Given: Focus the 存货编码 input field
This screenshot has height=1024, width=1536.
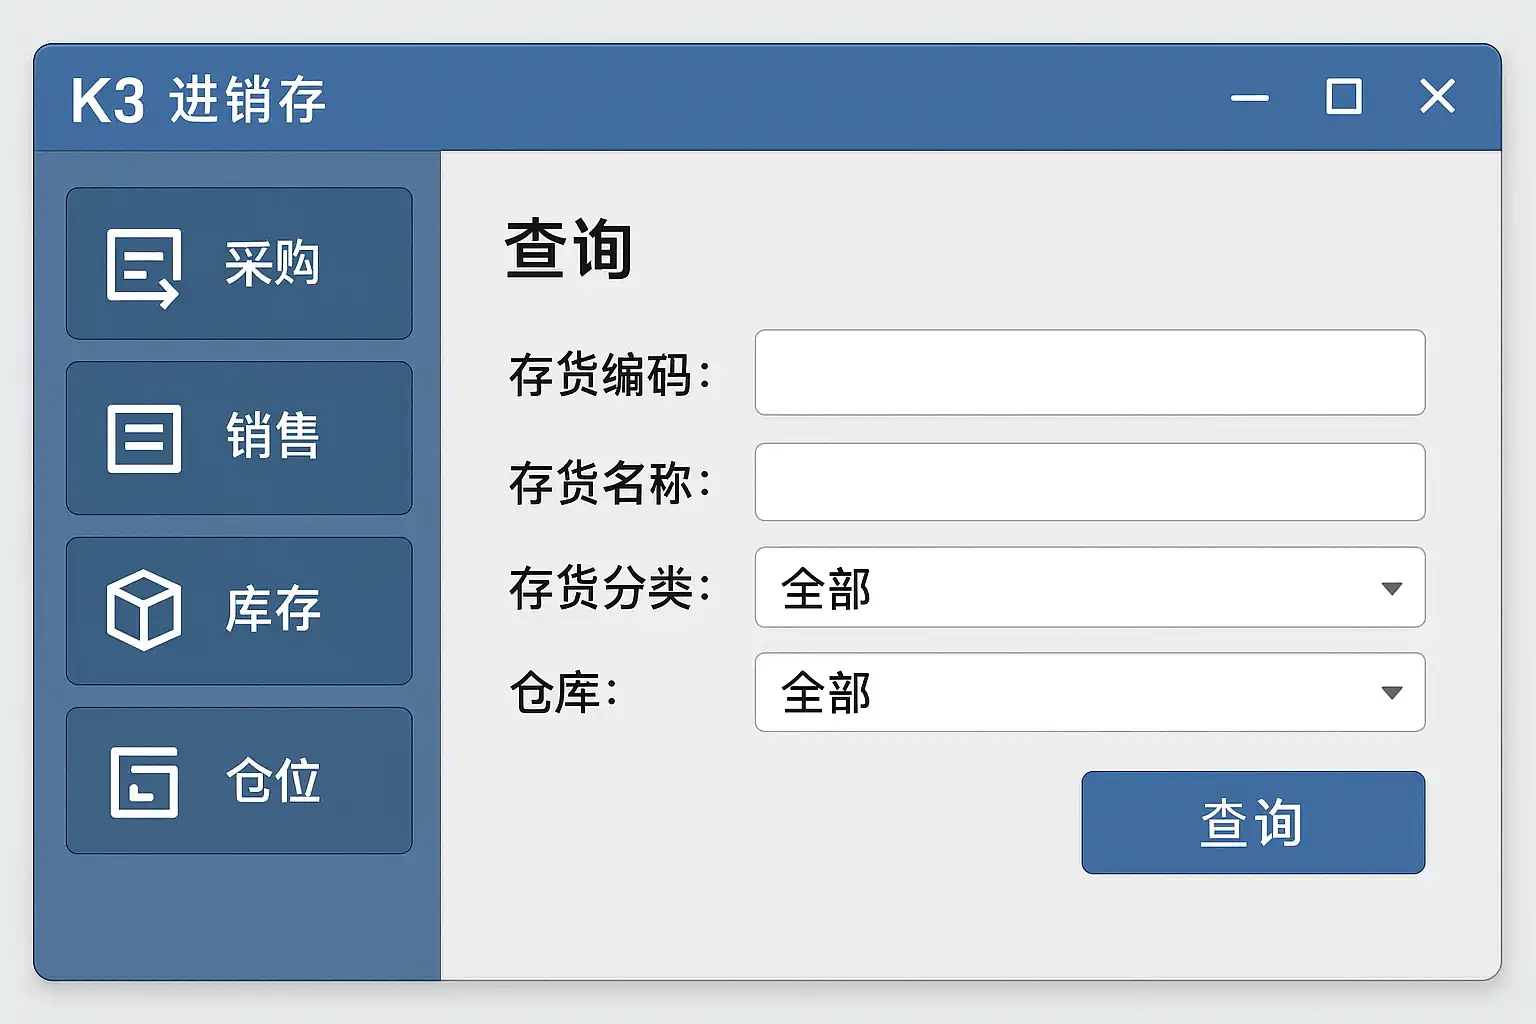Looking at the screenshot, I should click(x=1089, y=373).
